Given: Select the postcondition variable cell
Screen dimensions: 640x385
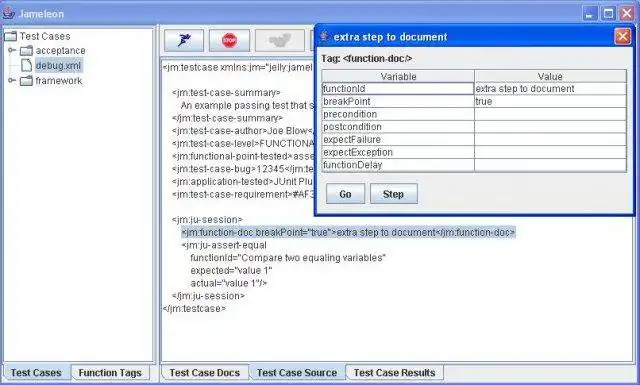Looking at the screenshot, I should pyautogui.click(x=398, y=127).
